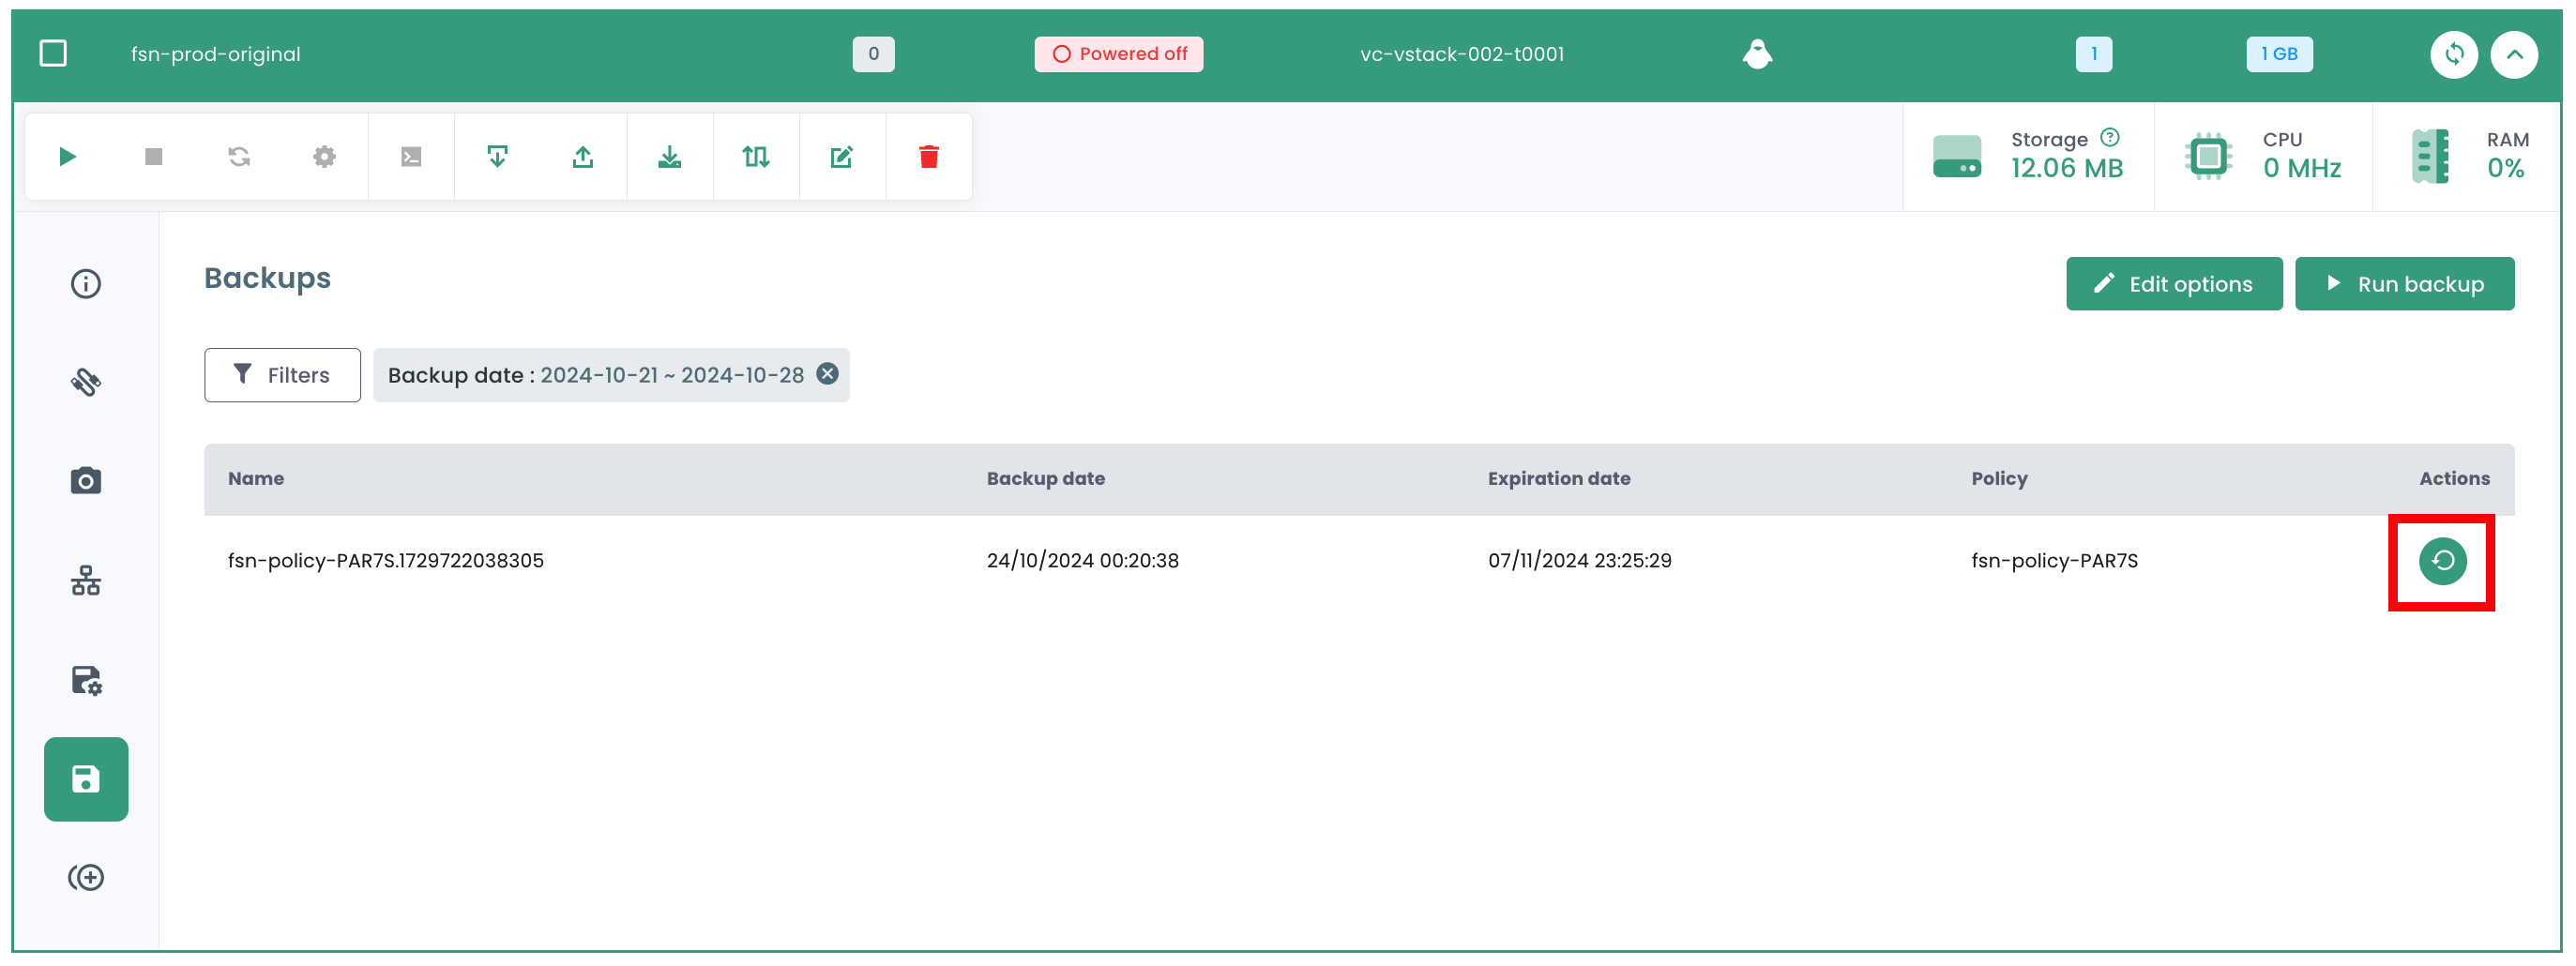Click the info icon in the sidebar

(86, 283)
